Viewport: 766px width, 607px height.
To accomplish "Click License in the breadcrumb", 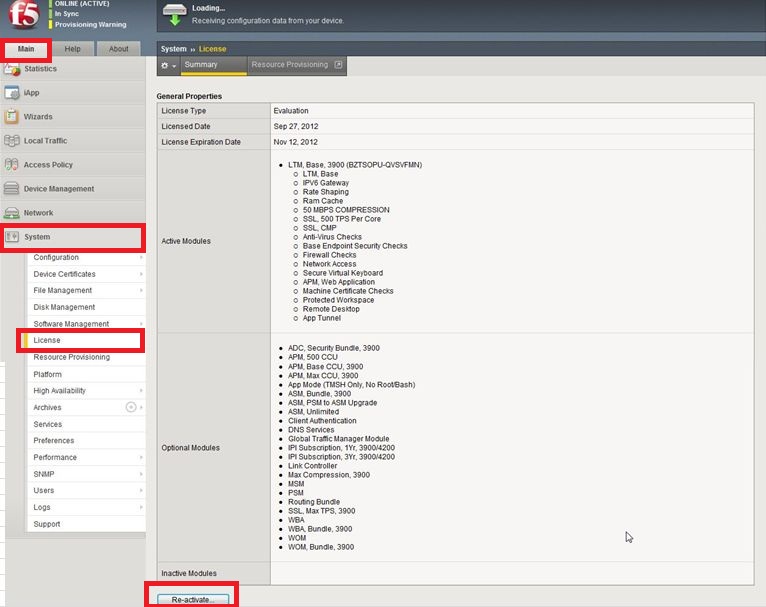I will (x=213, y=49).
